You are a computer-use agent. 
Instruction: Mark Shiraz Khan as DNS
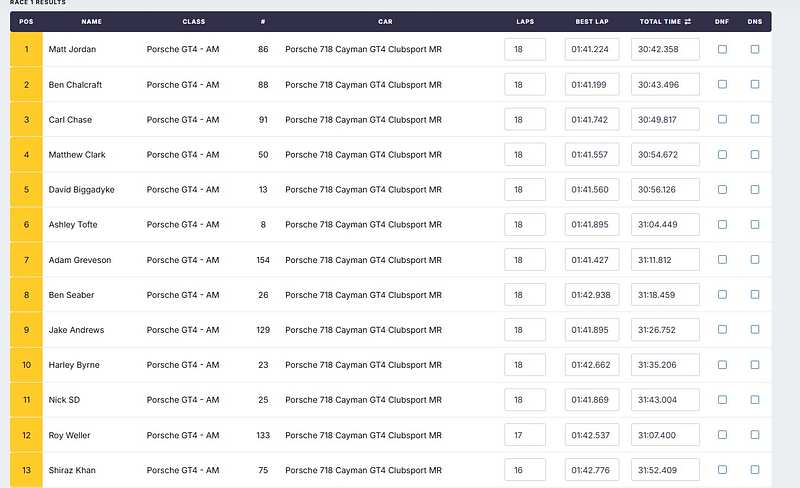tap(754, 470)
